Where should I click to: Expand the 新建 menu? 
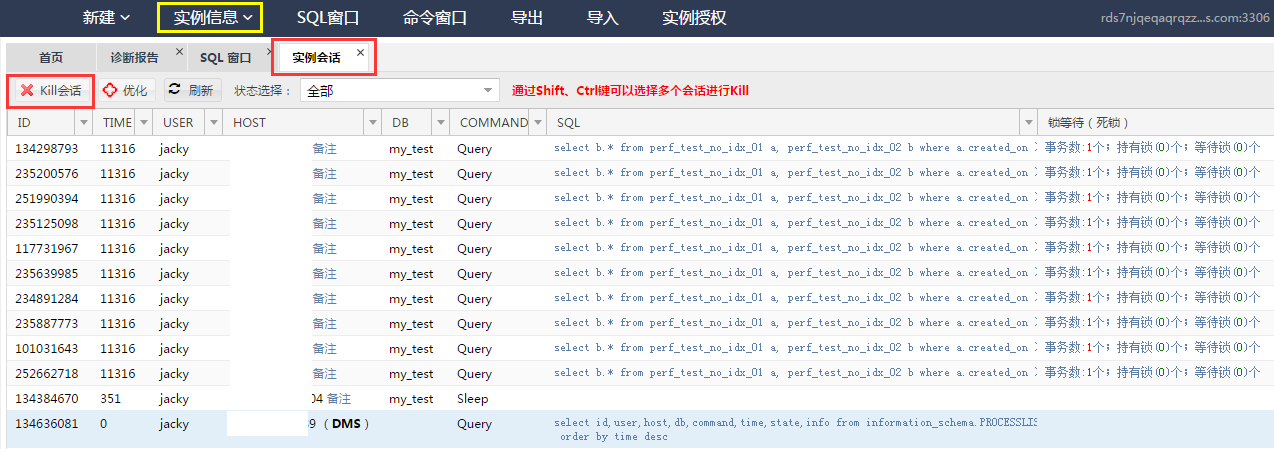click(x=106, y=18)
